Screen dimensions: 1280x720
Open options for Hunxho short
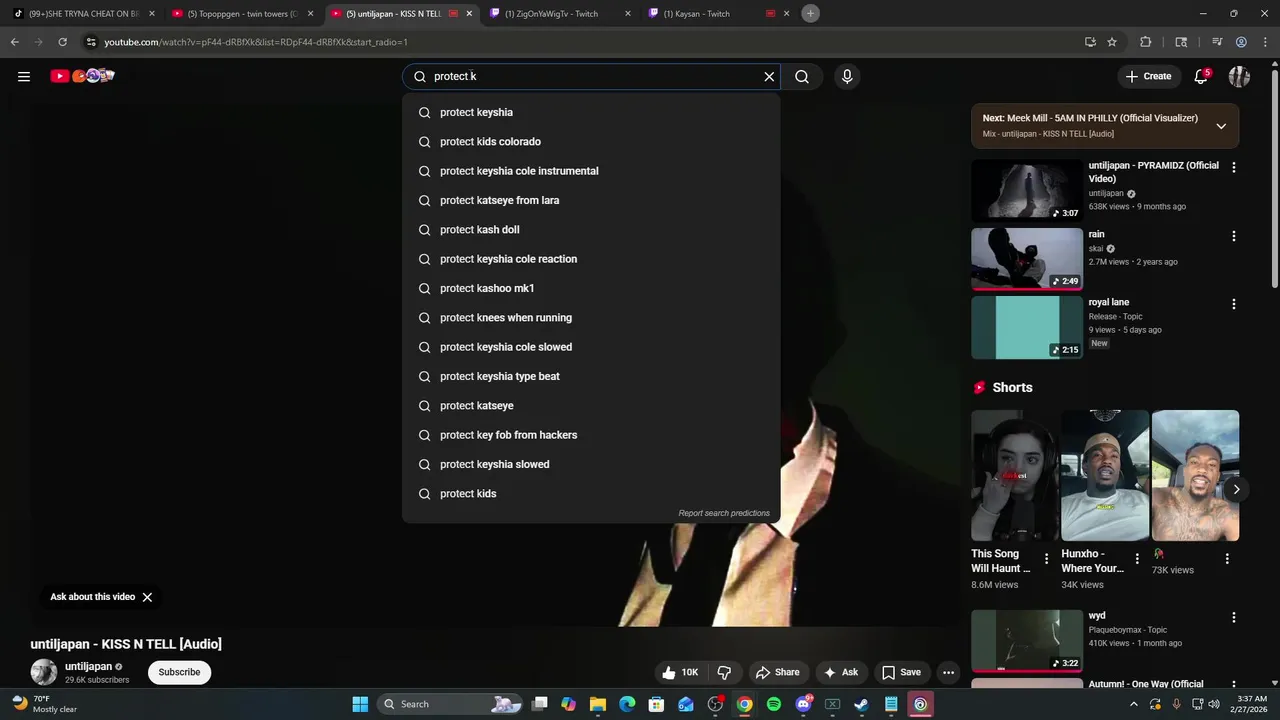coord(1136,559)
